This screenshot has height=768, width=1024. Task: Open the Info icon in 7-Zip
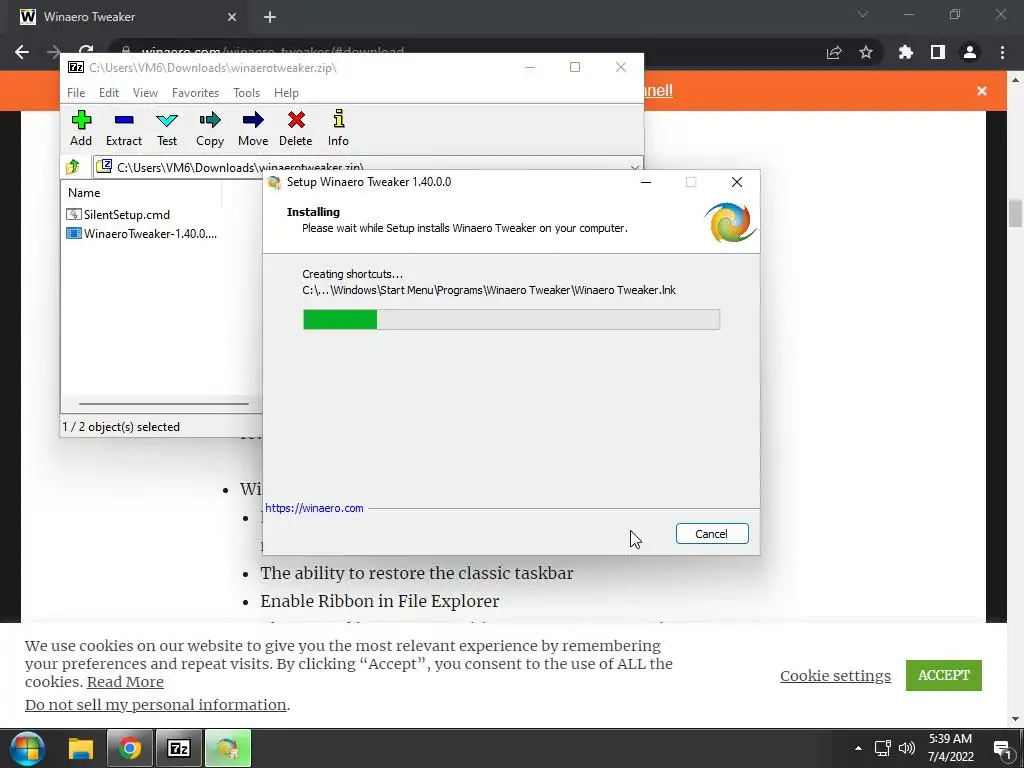pyautogui.click(x=338, y=119)
